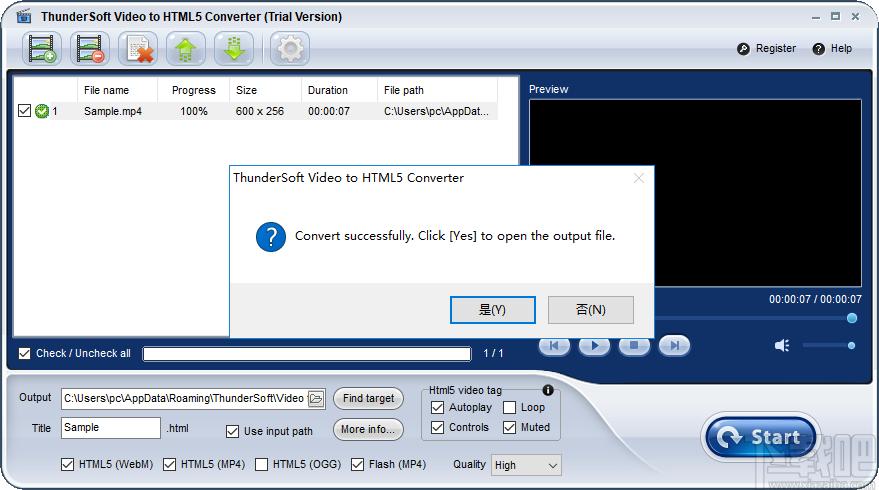Click the Move up green arrow icon

[x=186, y=49]
